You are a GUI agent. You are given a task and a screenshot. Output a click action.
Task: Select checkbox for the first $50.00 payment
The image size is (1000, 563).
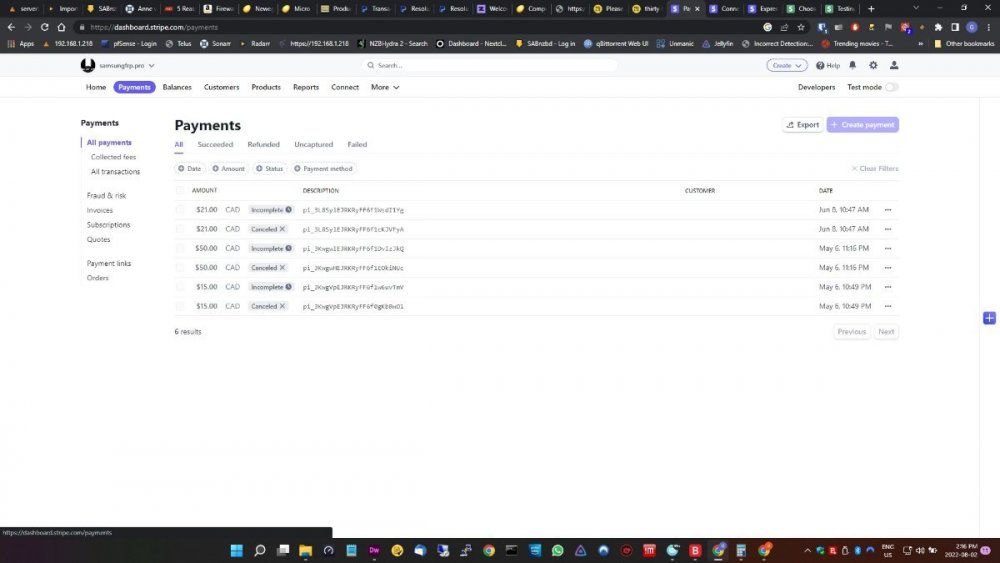click(x=180, y=248)
